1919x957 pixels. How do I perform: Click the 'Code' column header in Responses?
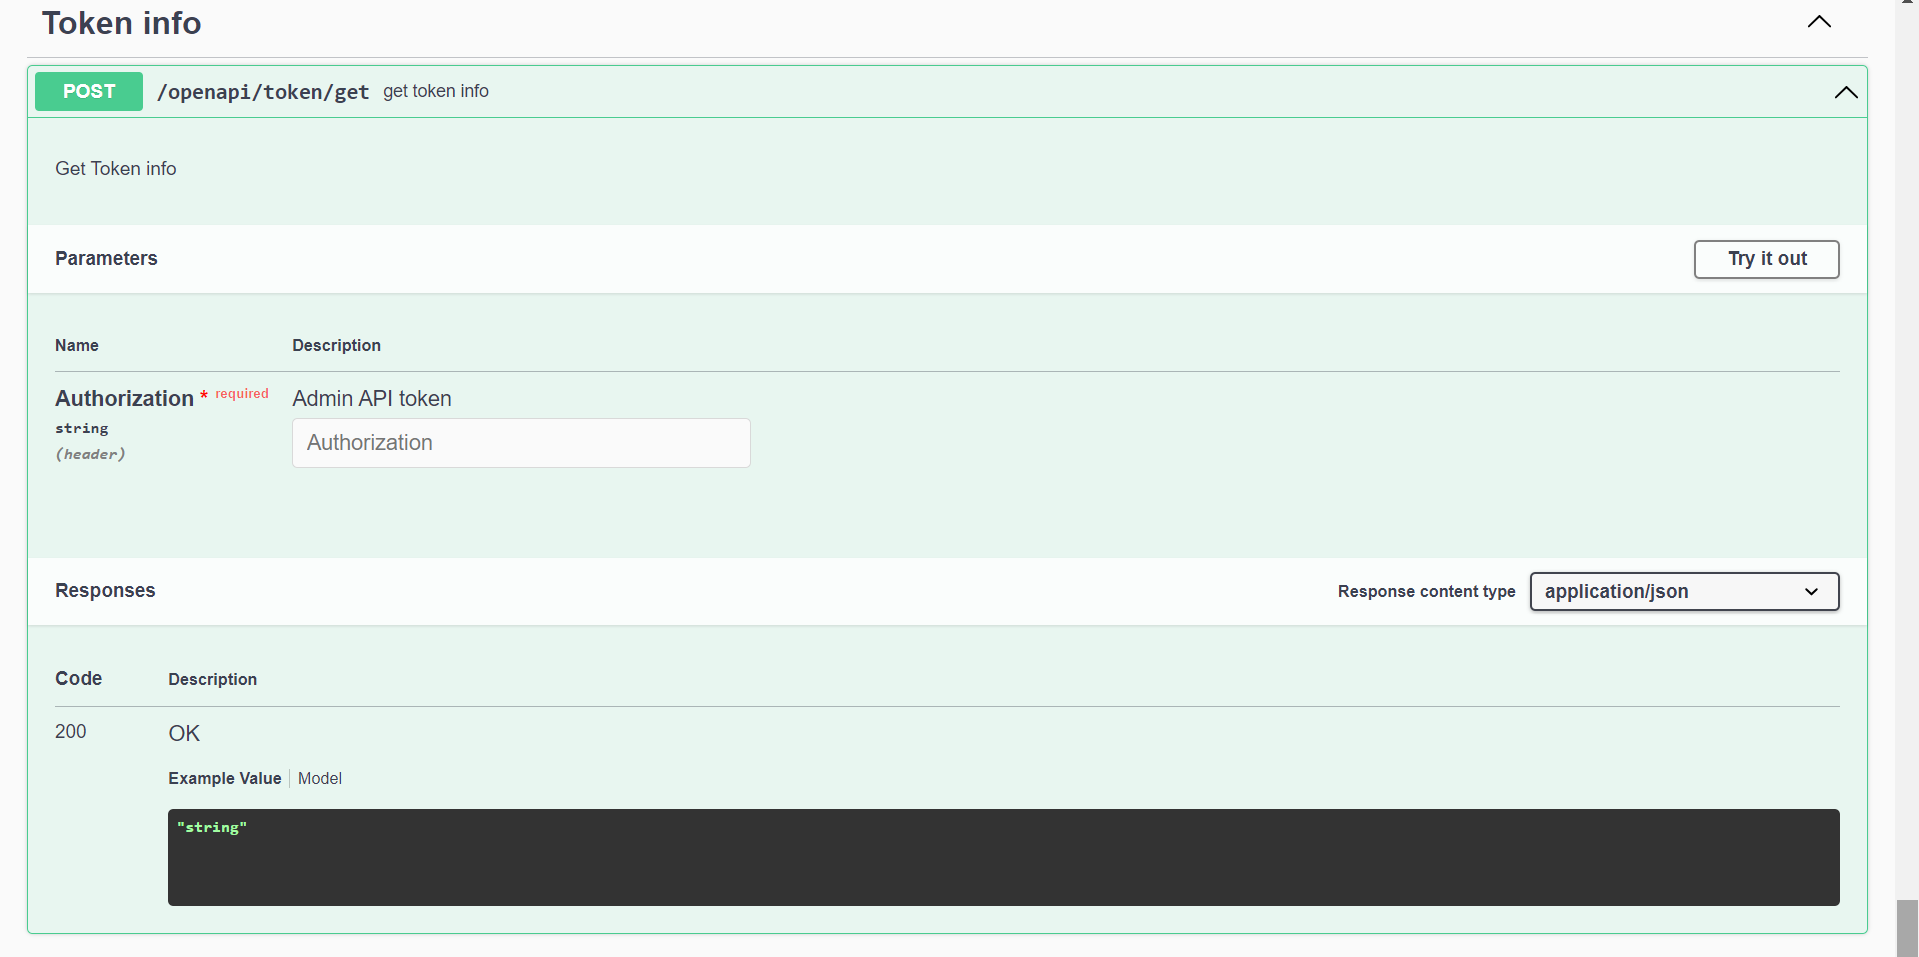(79, 678)
